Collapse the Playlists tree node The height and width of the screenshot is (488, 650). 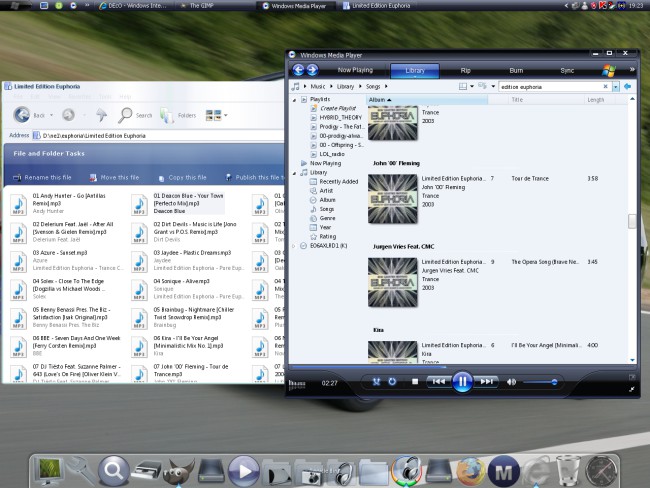pos(294,100)
